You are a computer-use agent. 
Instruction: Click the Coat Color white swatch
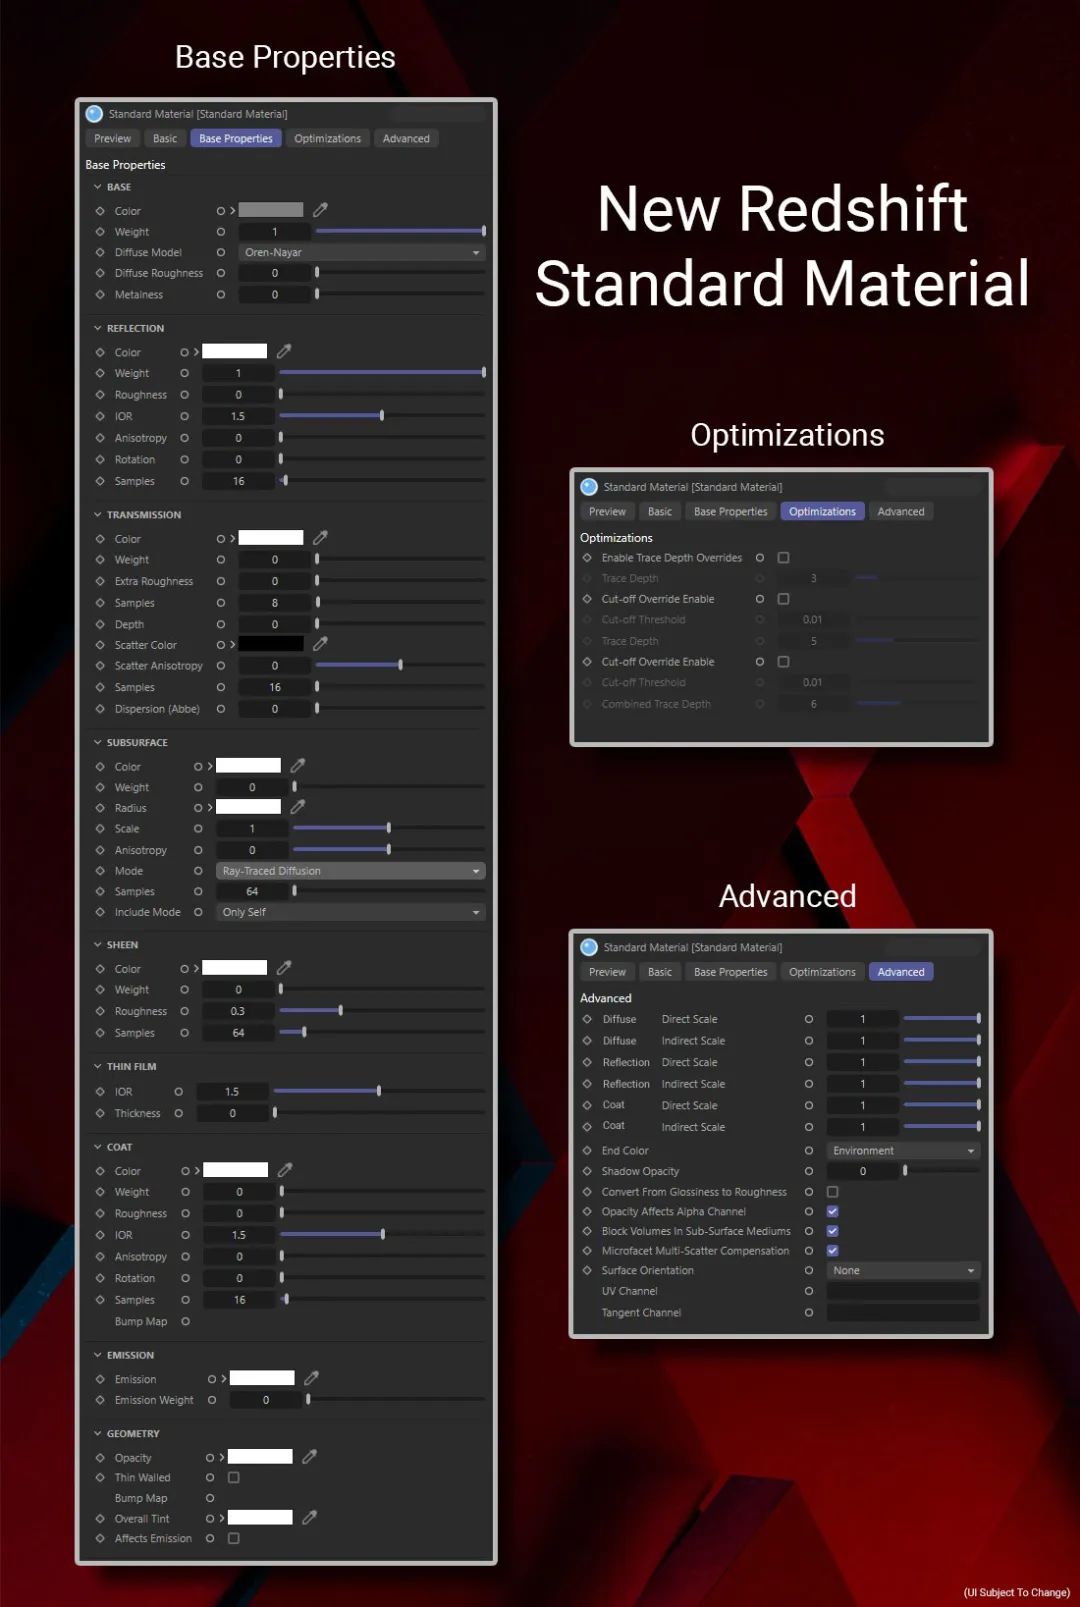(x=236, y=1170)
